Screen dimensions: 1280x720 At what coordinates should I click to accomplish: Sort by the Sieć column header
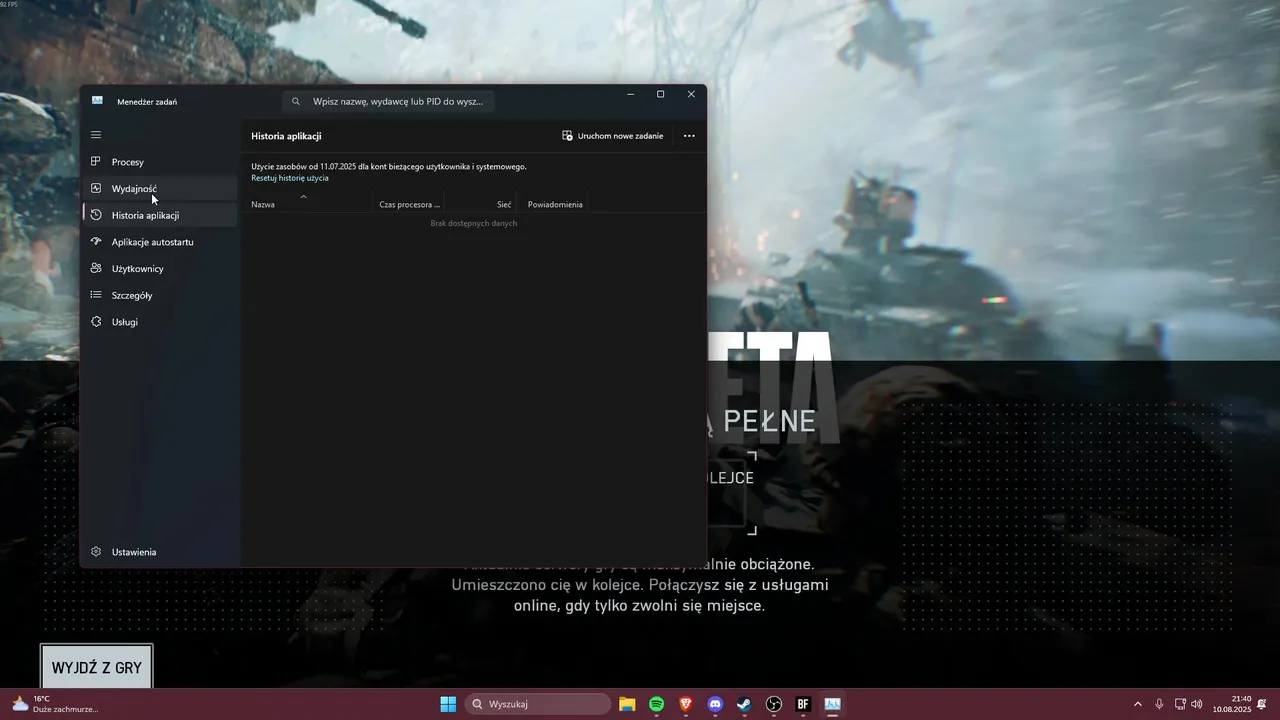tap(504, 204)
